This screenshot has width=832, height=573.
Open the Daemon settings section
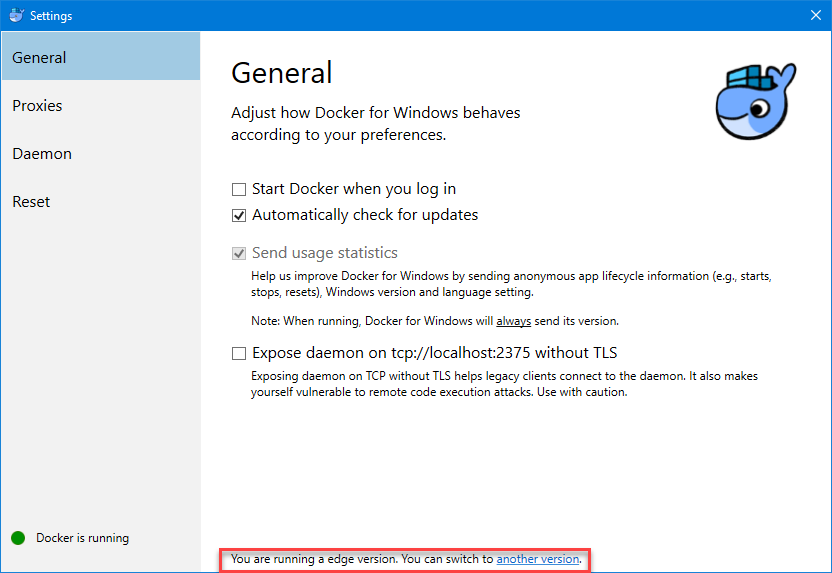[101, 154]
